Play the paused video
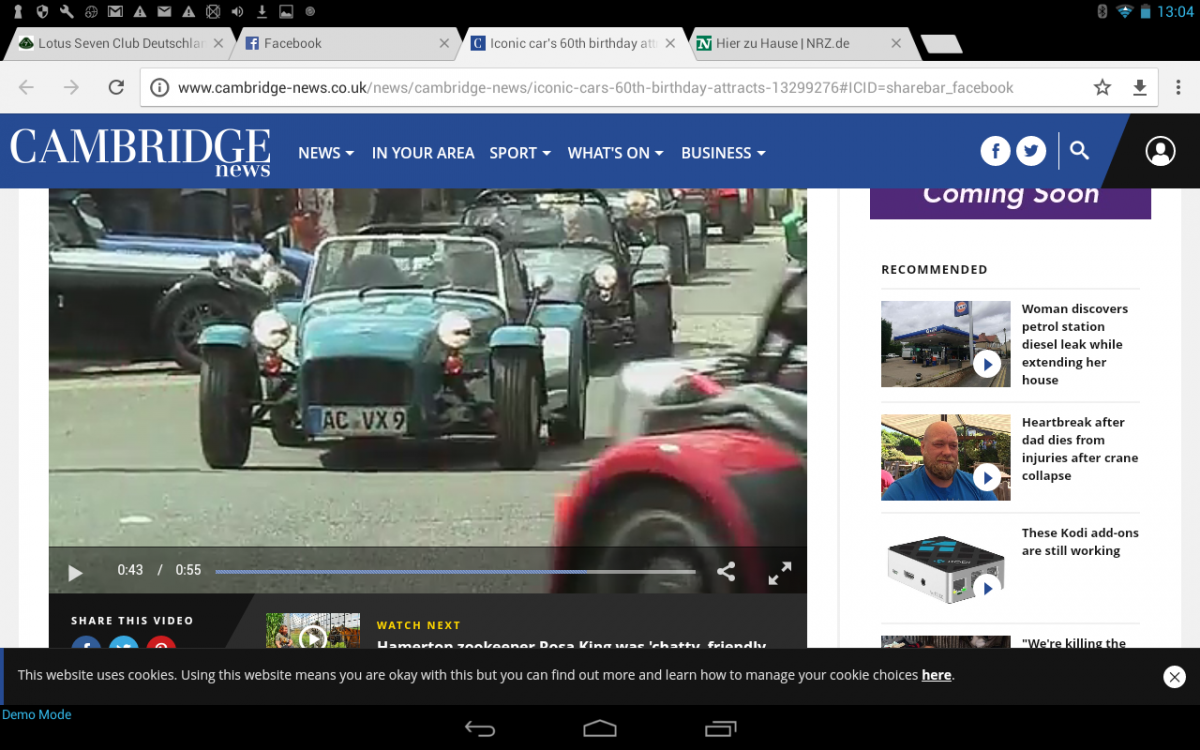The image size is (1200, 750). (75, 572)
